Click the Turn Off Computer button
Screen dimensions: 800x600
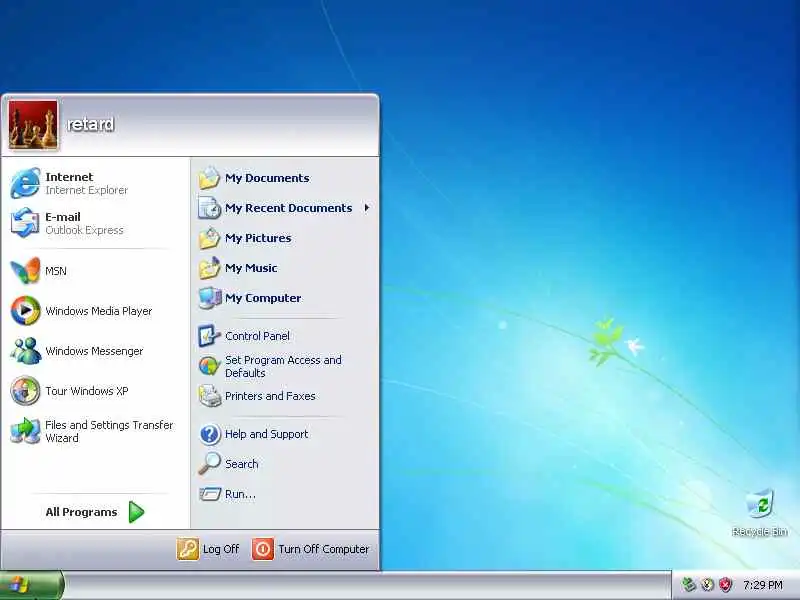[311, 549]
